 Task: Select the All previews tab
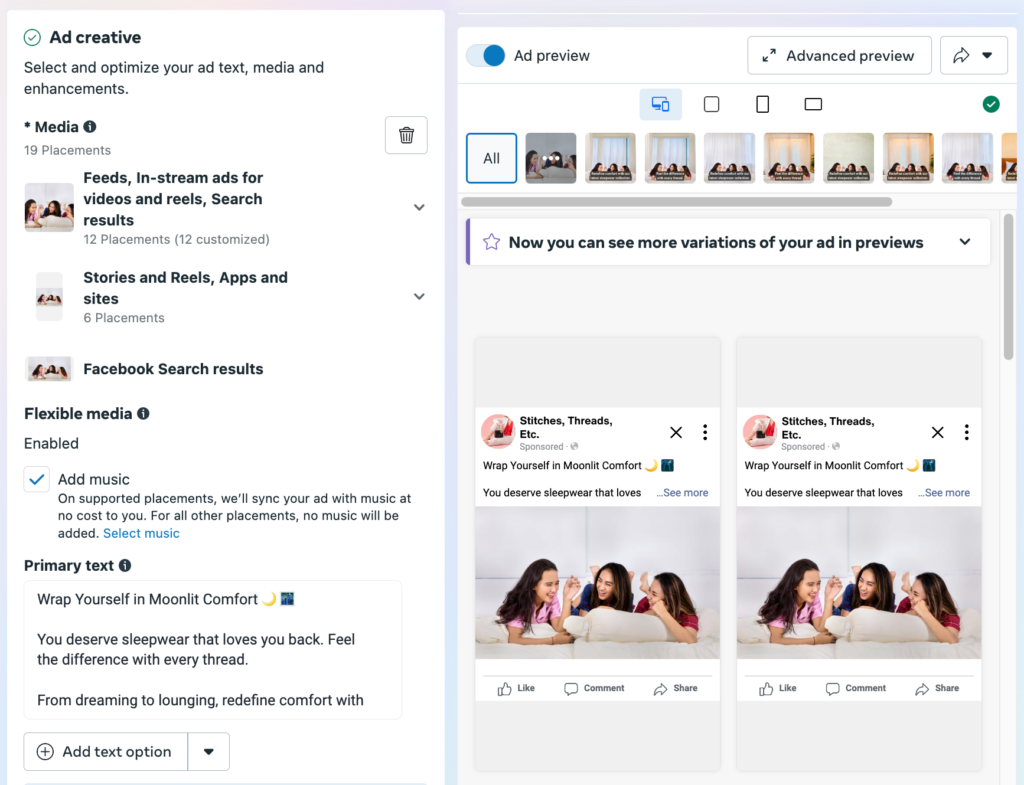(x=491, y=158)
